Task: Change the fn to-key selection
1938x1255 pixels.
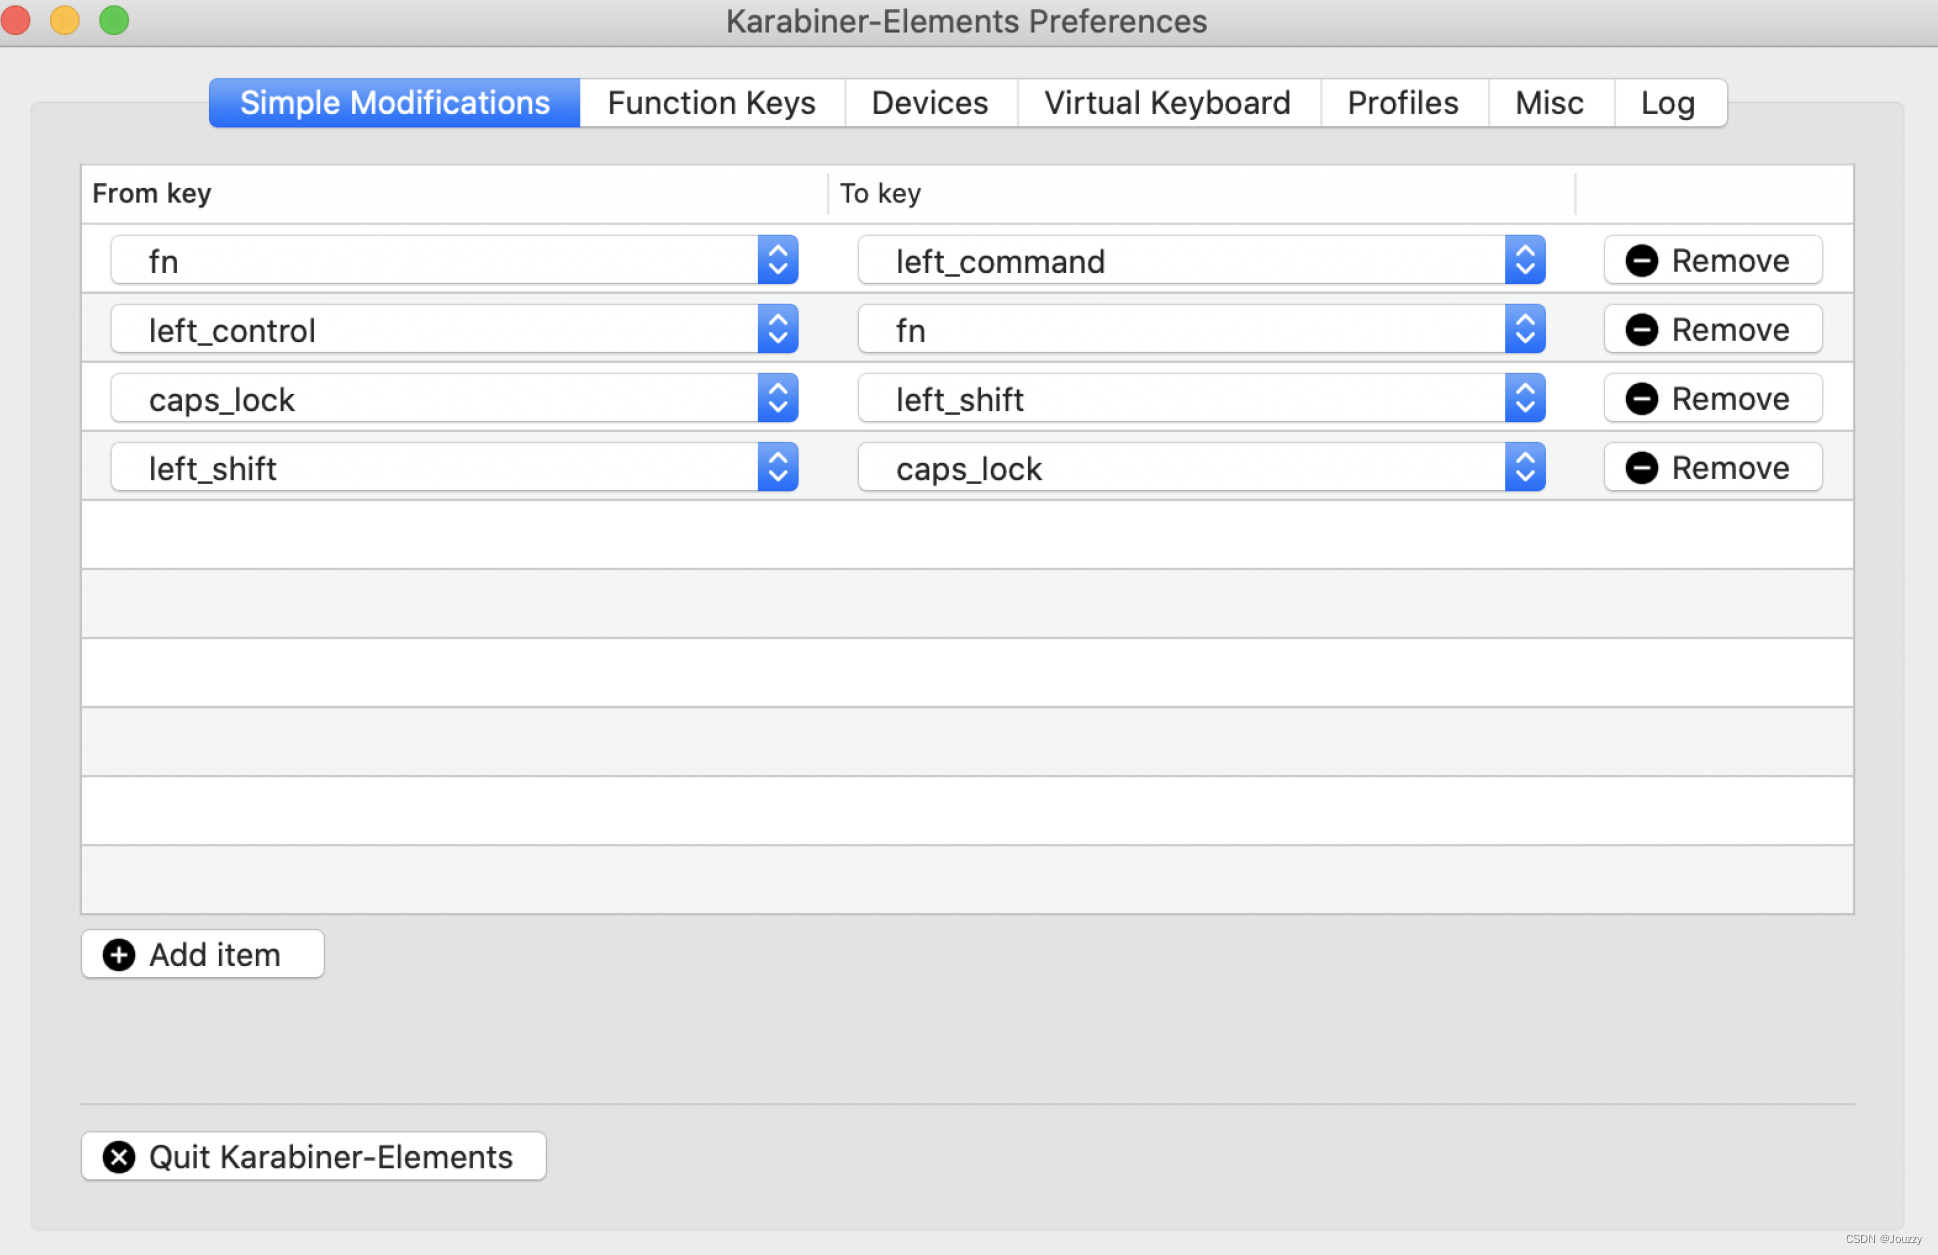Action: point(1524,330)
